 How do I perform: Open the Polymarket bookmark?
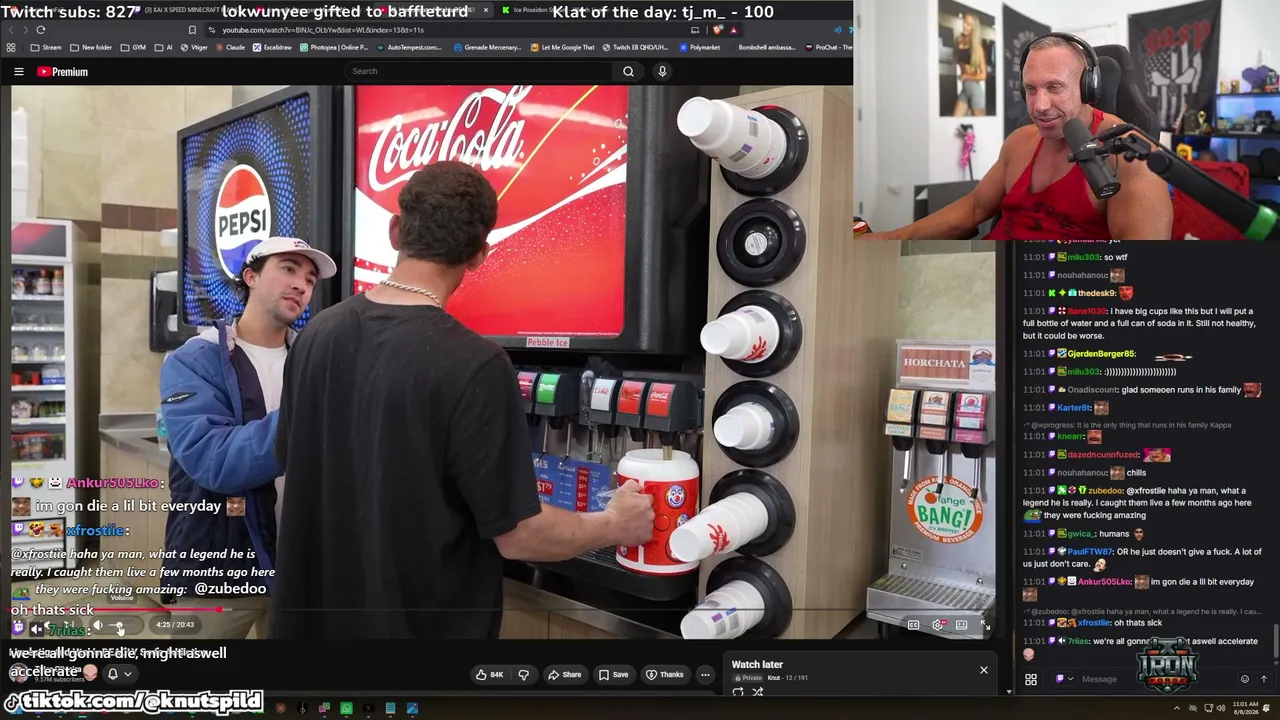click(699, 47)
